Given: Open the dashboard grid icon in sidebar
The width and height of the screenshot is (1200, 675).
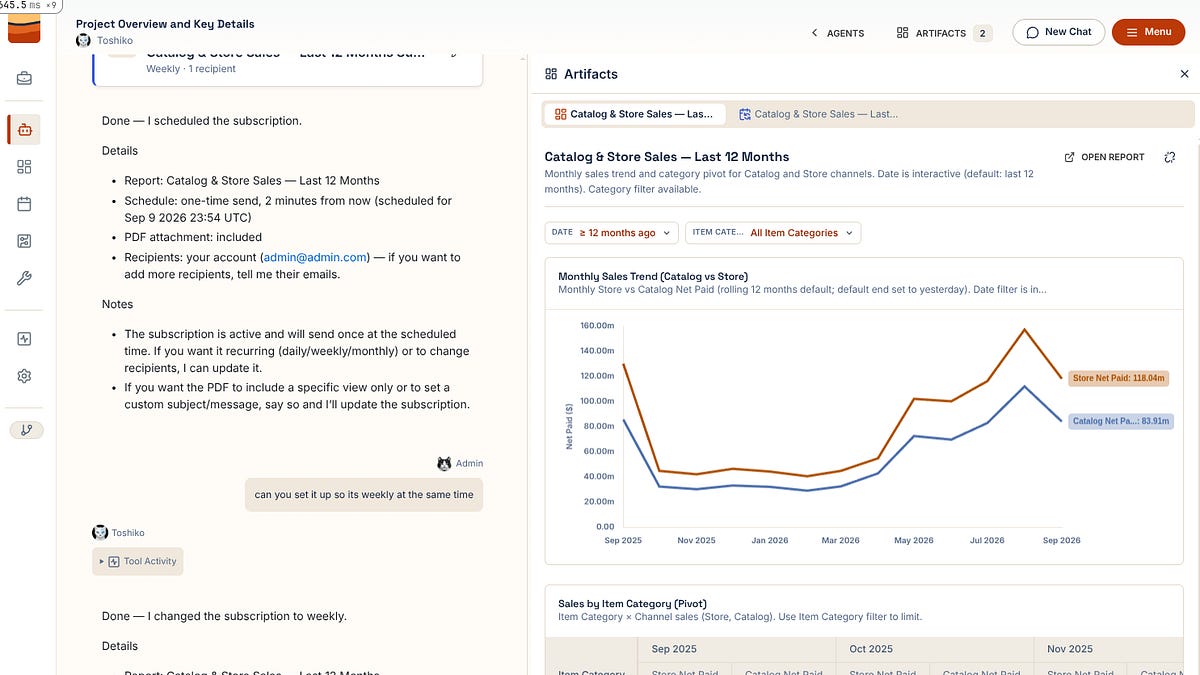Looking at the screenshot, I should [x=24, y=167].
